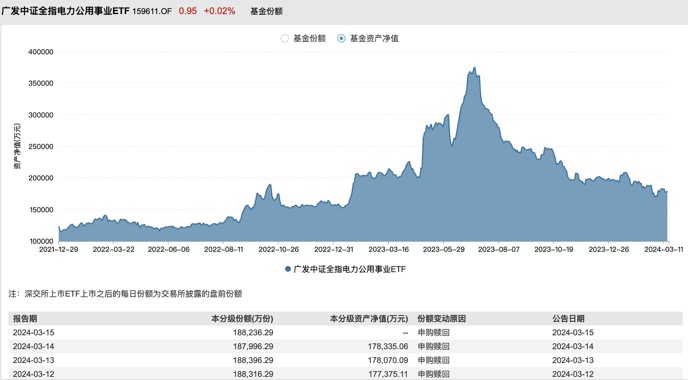
Task: Click the net asset value 177,375.11
Action: click(x=388, y=374)
